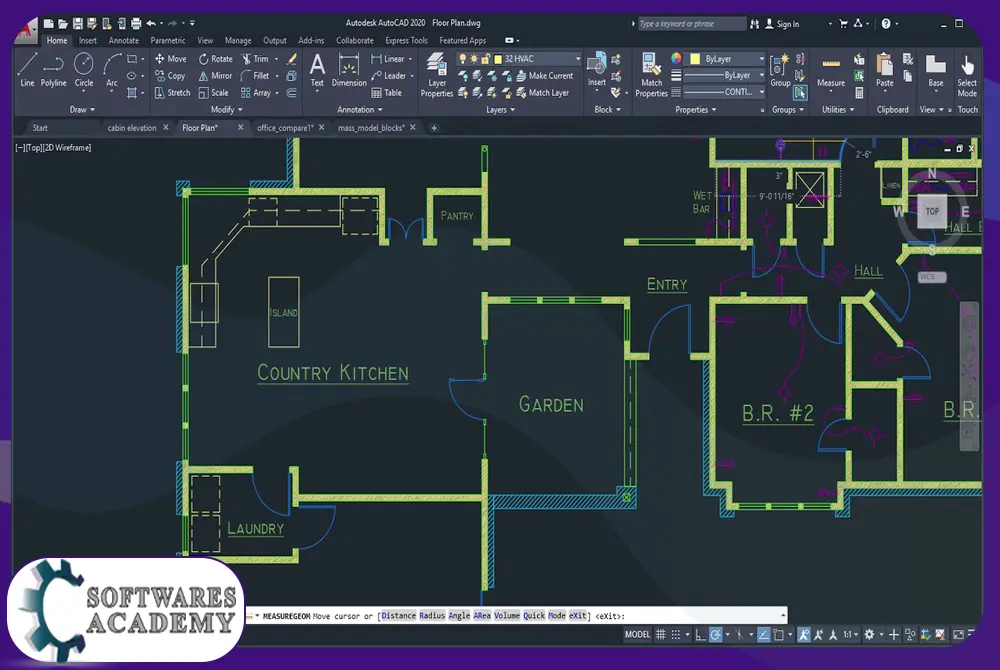This screenshot has width=1000, height=670.
Task: Toggle drawing grid display in status bar
Action: pyautogui.click(x=661, y=634)
